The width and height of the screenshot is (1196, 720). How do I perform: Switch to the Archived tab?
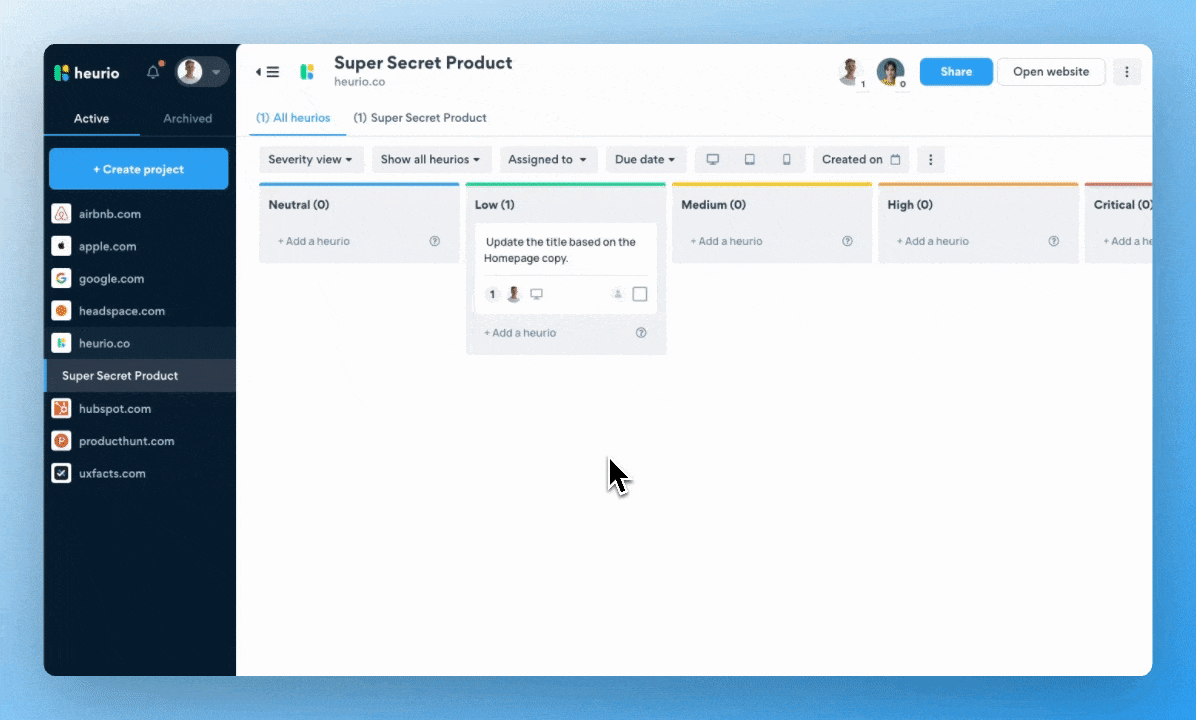click(187, 118)
